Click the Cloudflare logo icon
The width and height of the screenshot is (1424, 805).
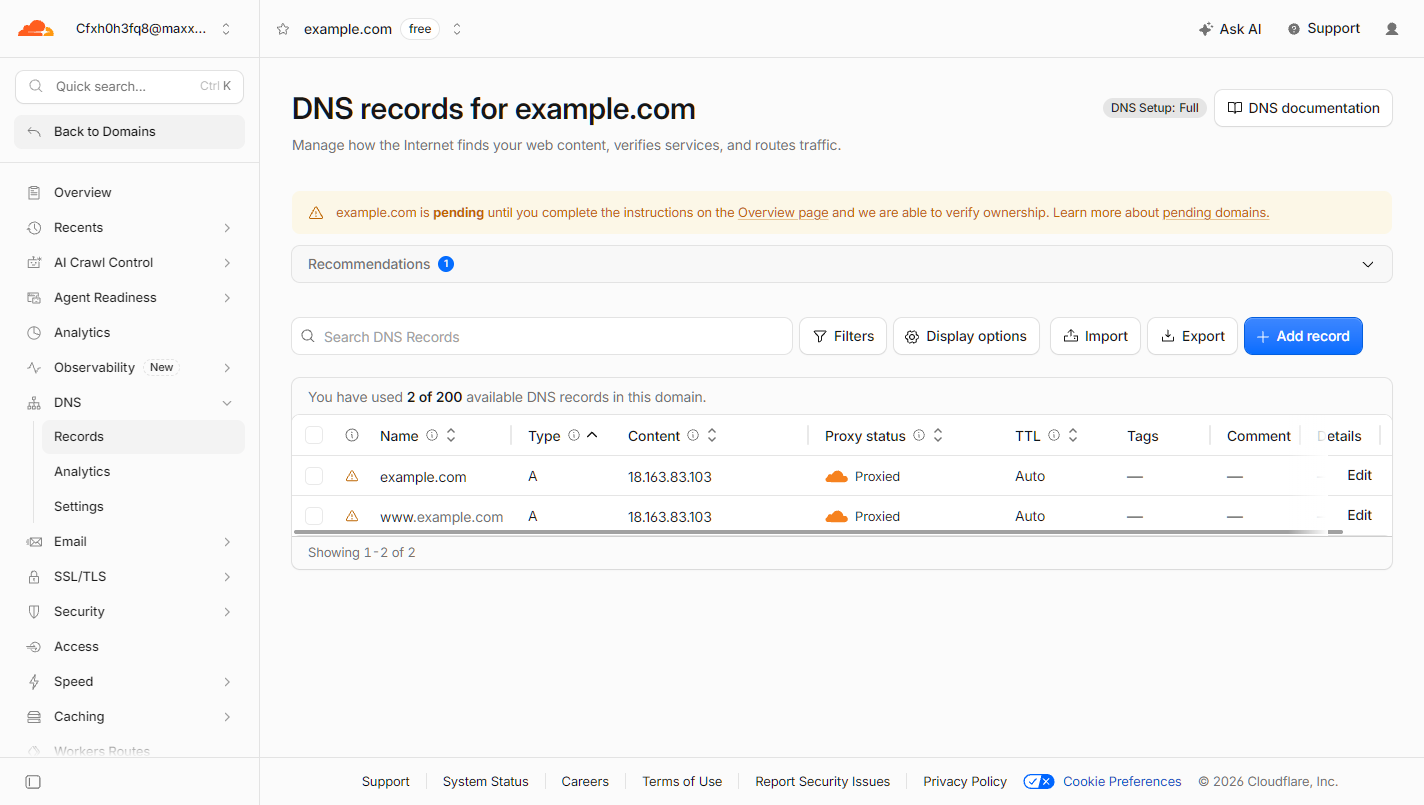coord(36,29)
